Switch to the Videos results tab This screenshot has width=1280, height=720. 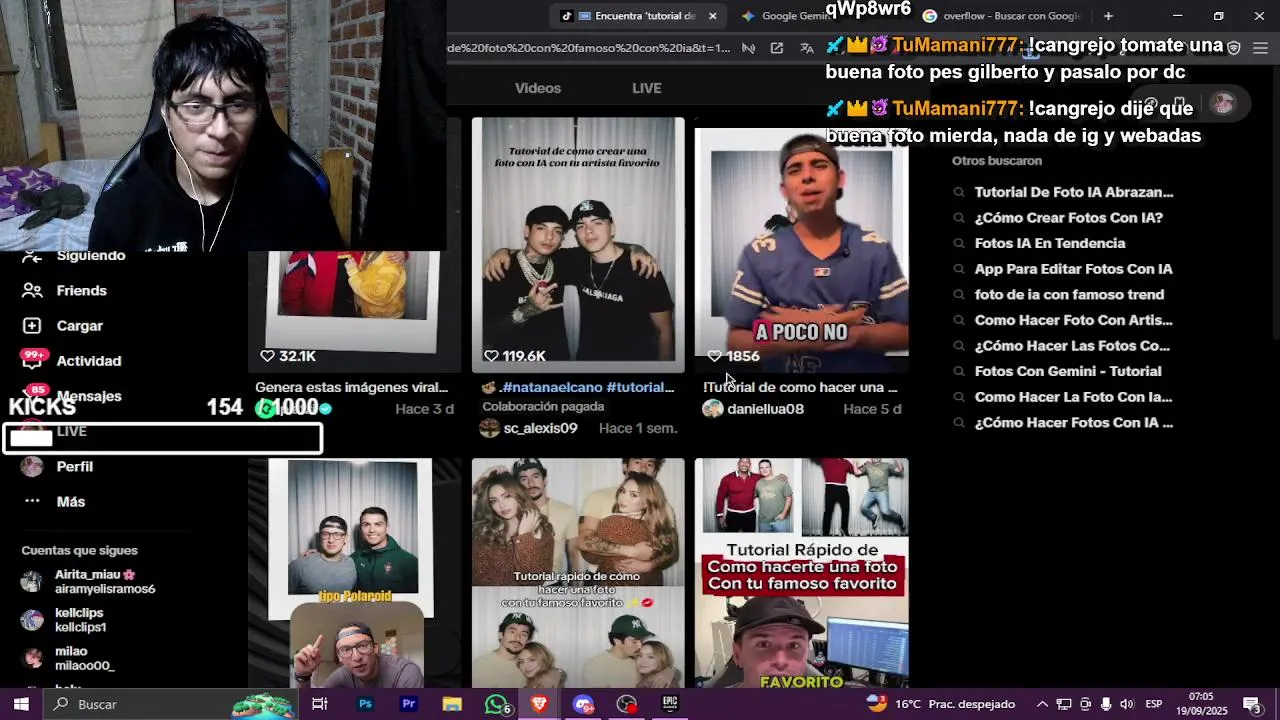538,88
